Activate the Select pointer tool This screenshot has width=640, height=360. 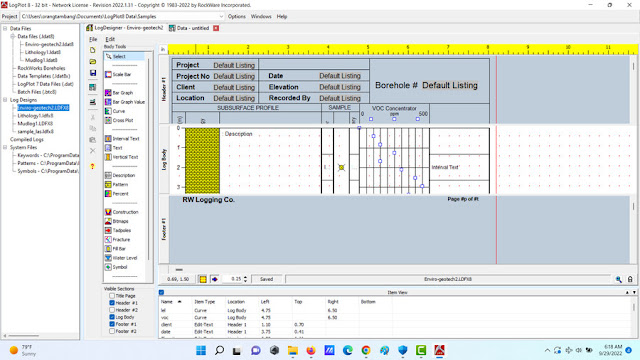coord(124,56)
